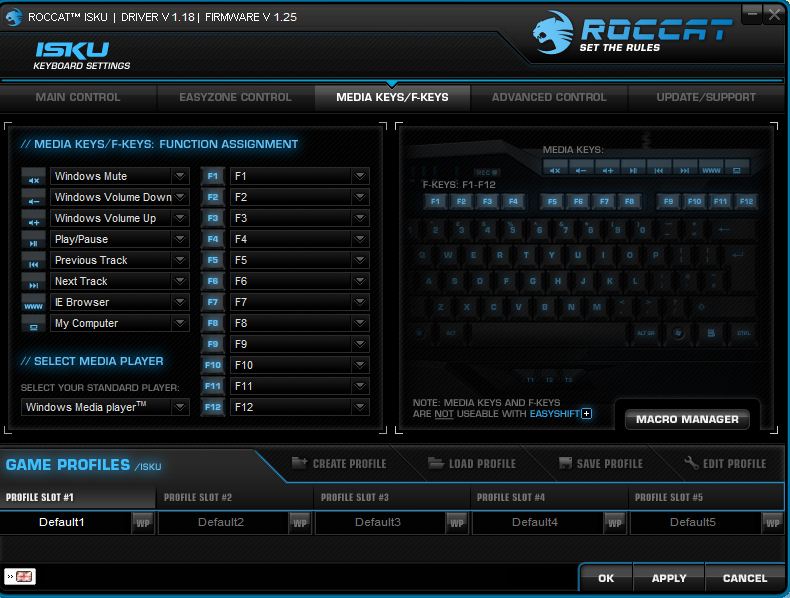
Task: Click the EasyShift plus info icon
Action: click(x=586, y=414)
